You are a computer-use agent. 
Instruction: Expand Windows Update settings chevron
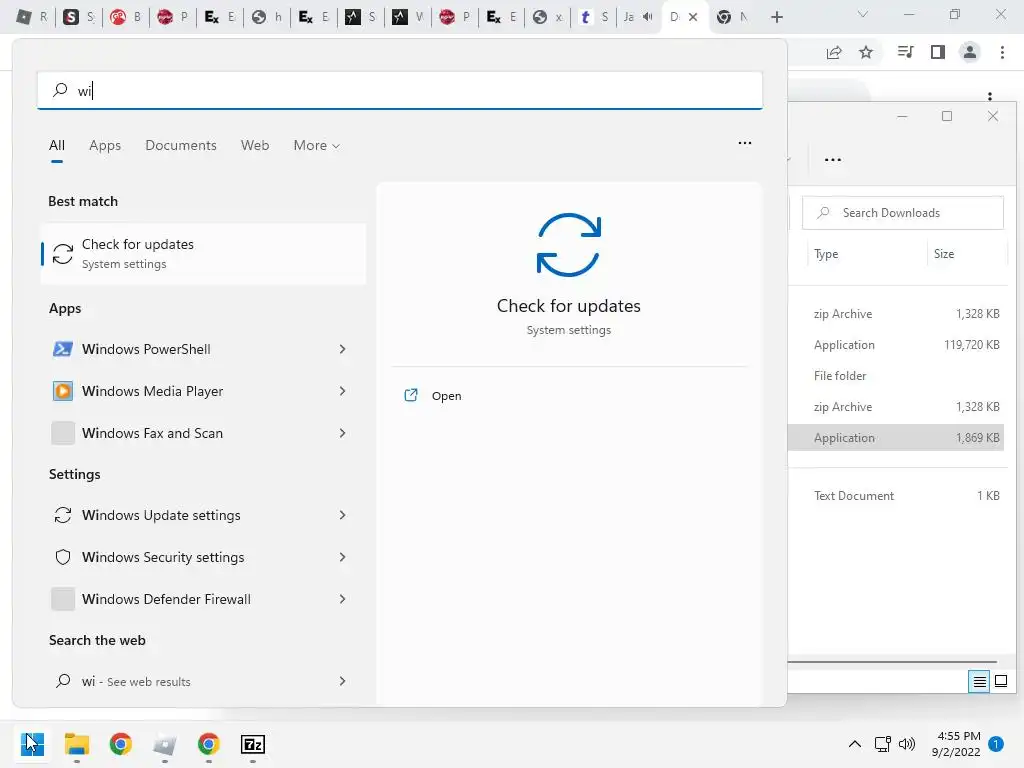click(342, 515)
